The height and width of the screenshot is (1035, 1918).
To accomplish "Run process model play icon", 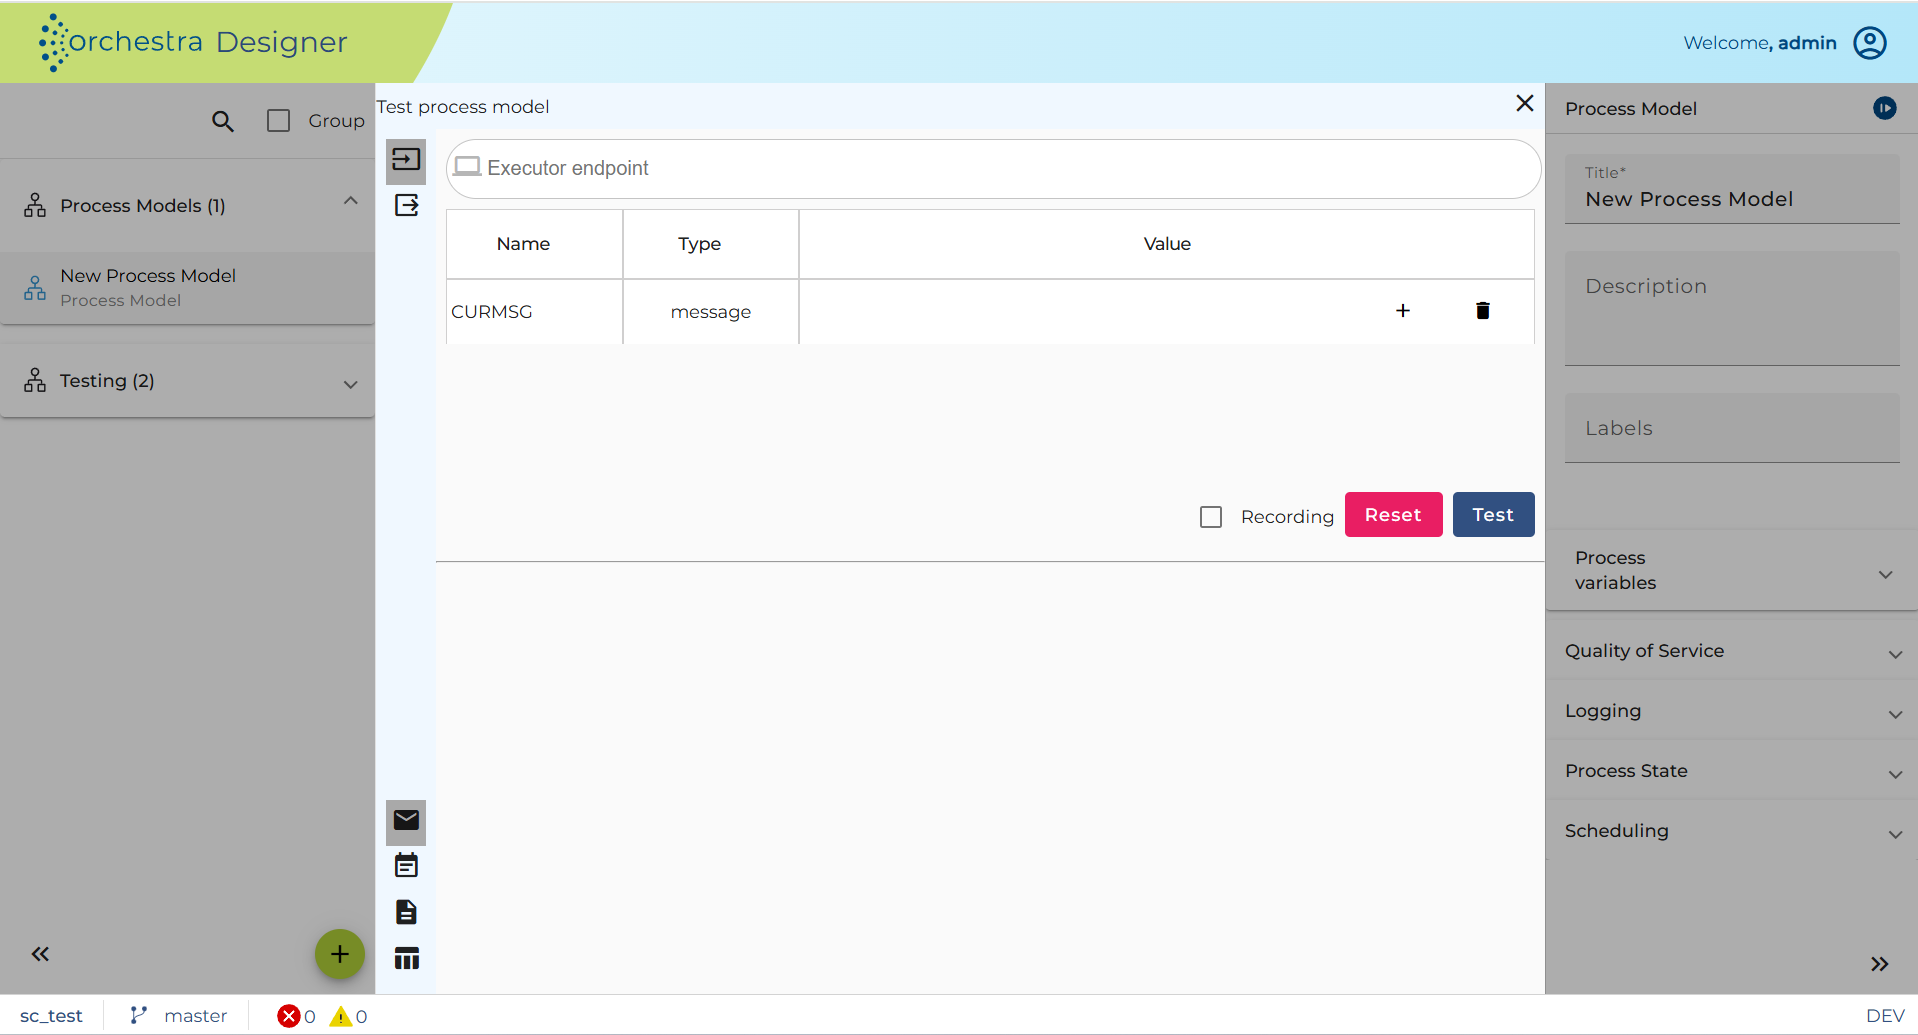I will pos(1885,108).
